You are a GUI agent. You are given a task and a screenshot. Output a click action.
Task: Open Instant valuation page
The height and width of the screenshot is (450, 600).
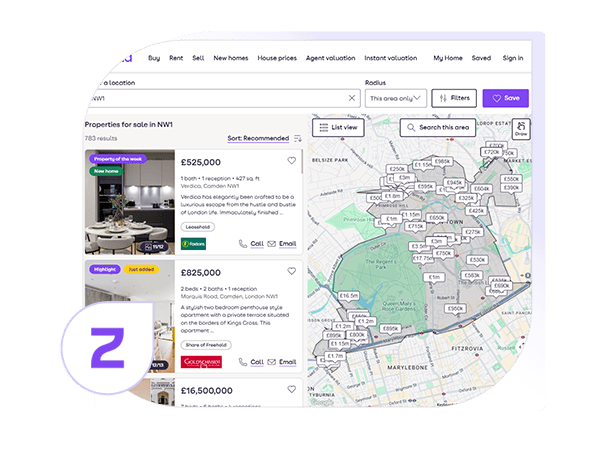(x=391, y=58)
